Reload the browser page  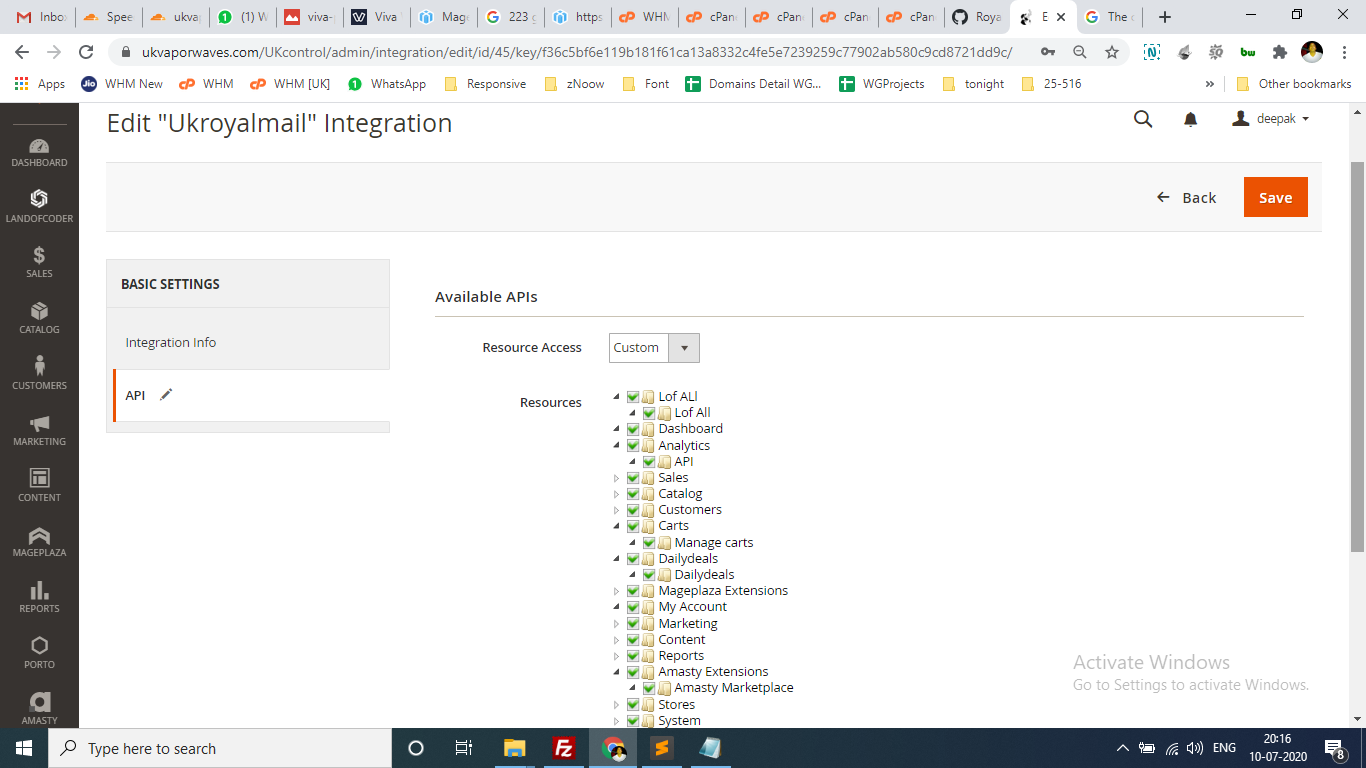(x=87, y=52)
